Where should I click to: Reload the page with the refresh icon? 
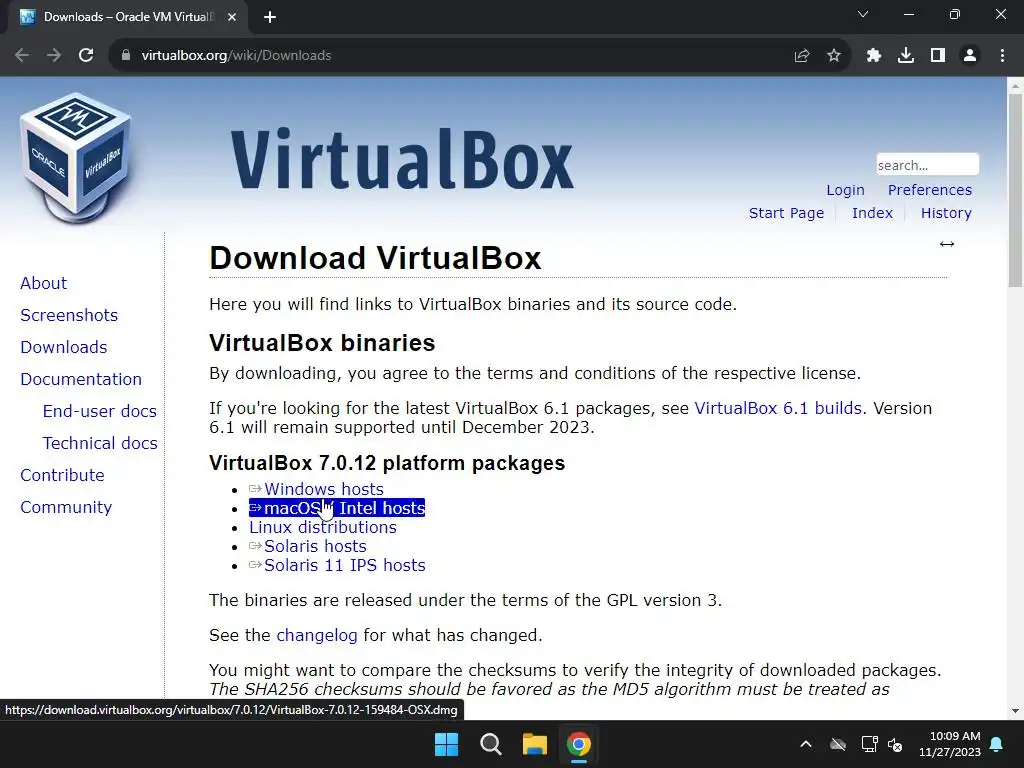tap(86, 56)
